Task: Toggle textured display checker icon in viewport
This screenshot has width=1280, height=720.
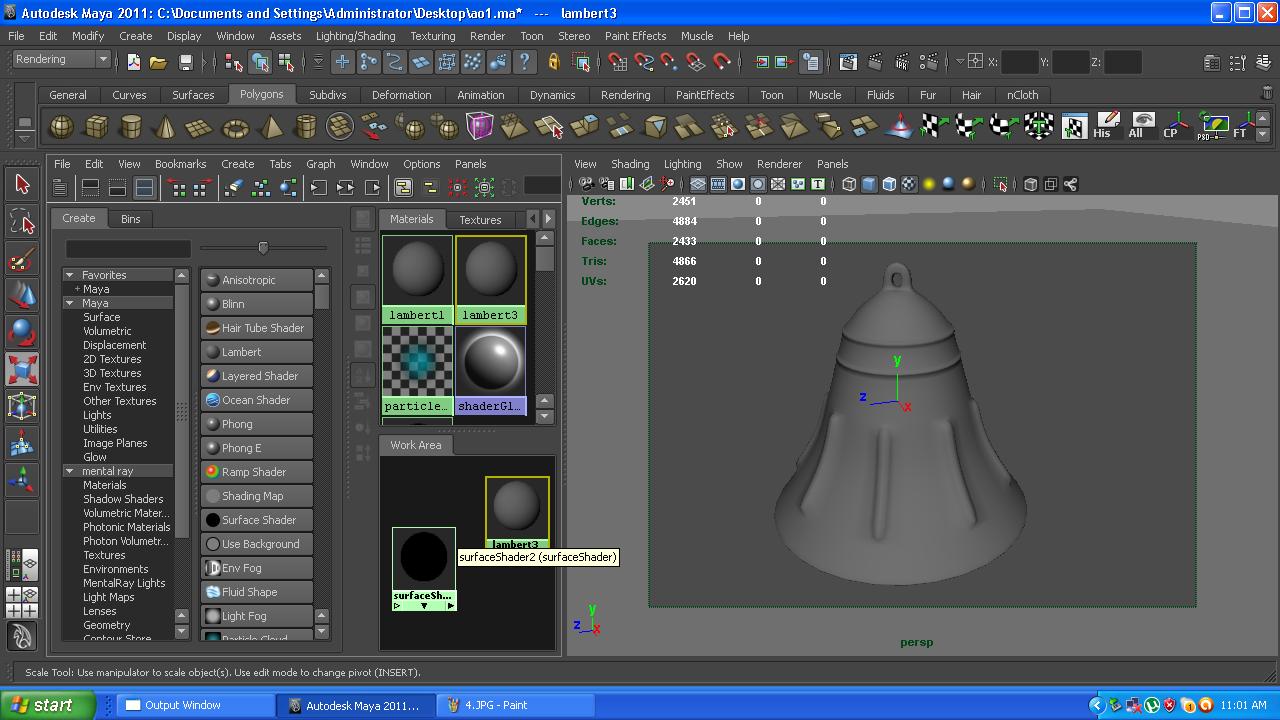Action: point(909,184)
